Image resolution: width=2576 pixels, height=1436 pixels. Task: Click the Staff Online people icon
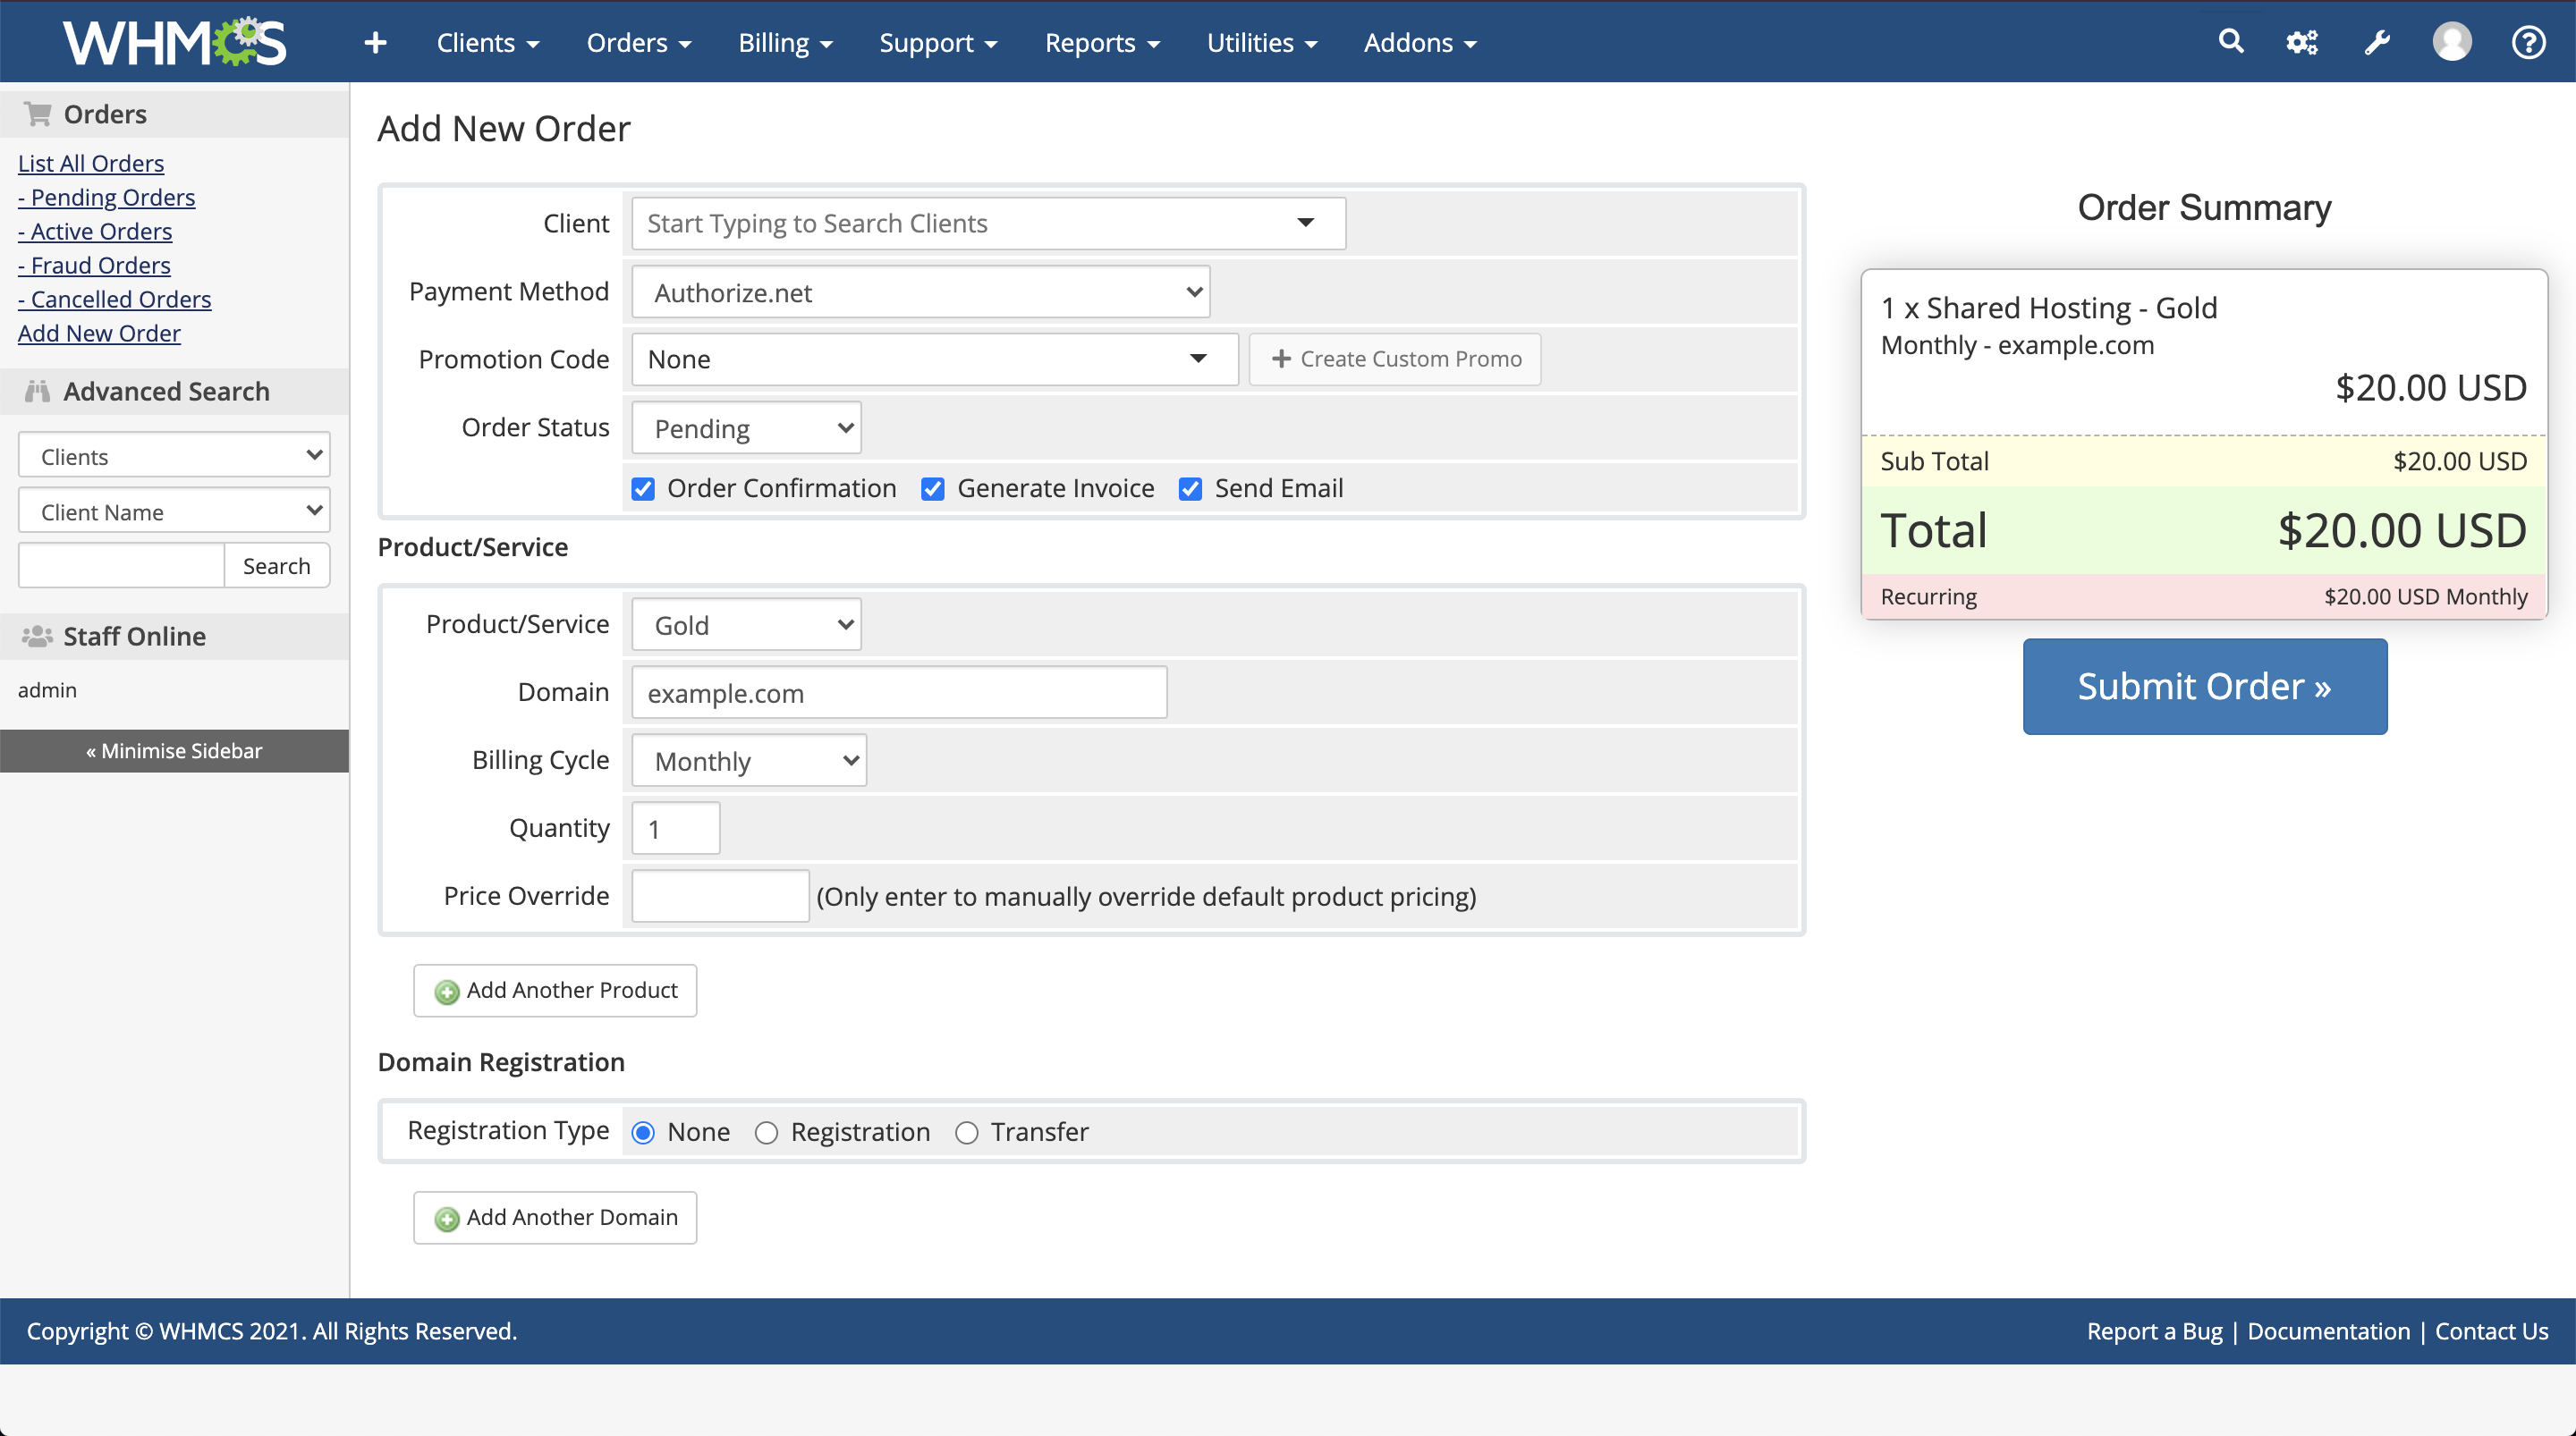37,636
